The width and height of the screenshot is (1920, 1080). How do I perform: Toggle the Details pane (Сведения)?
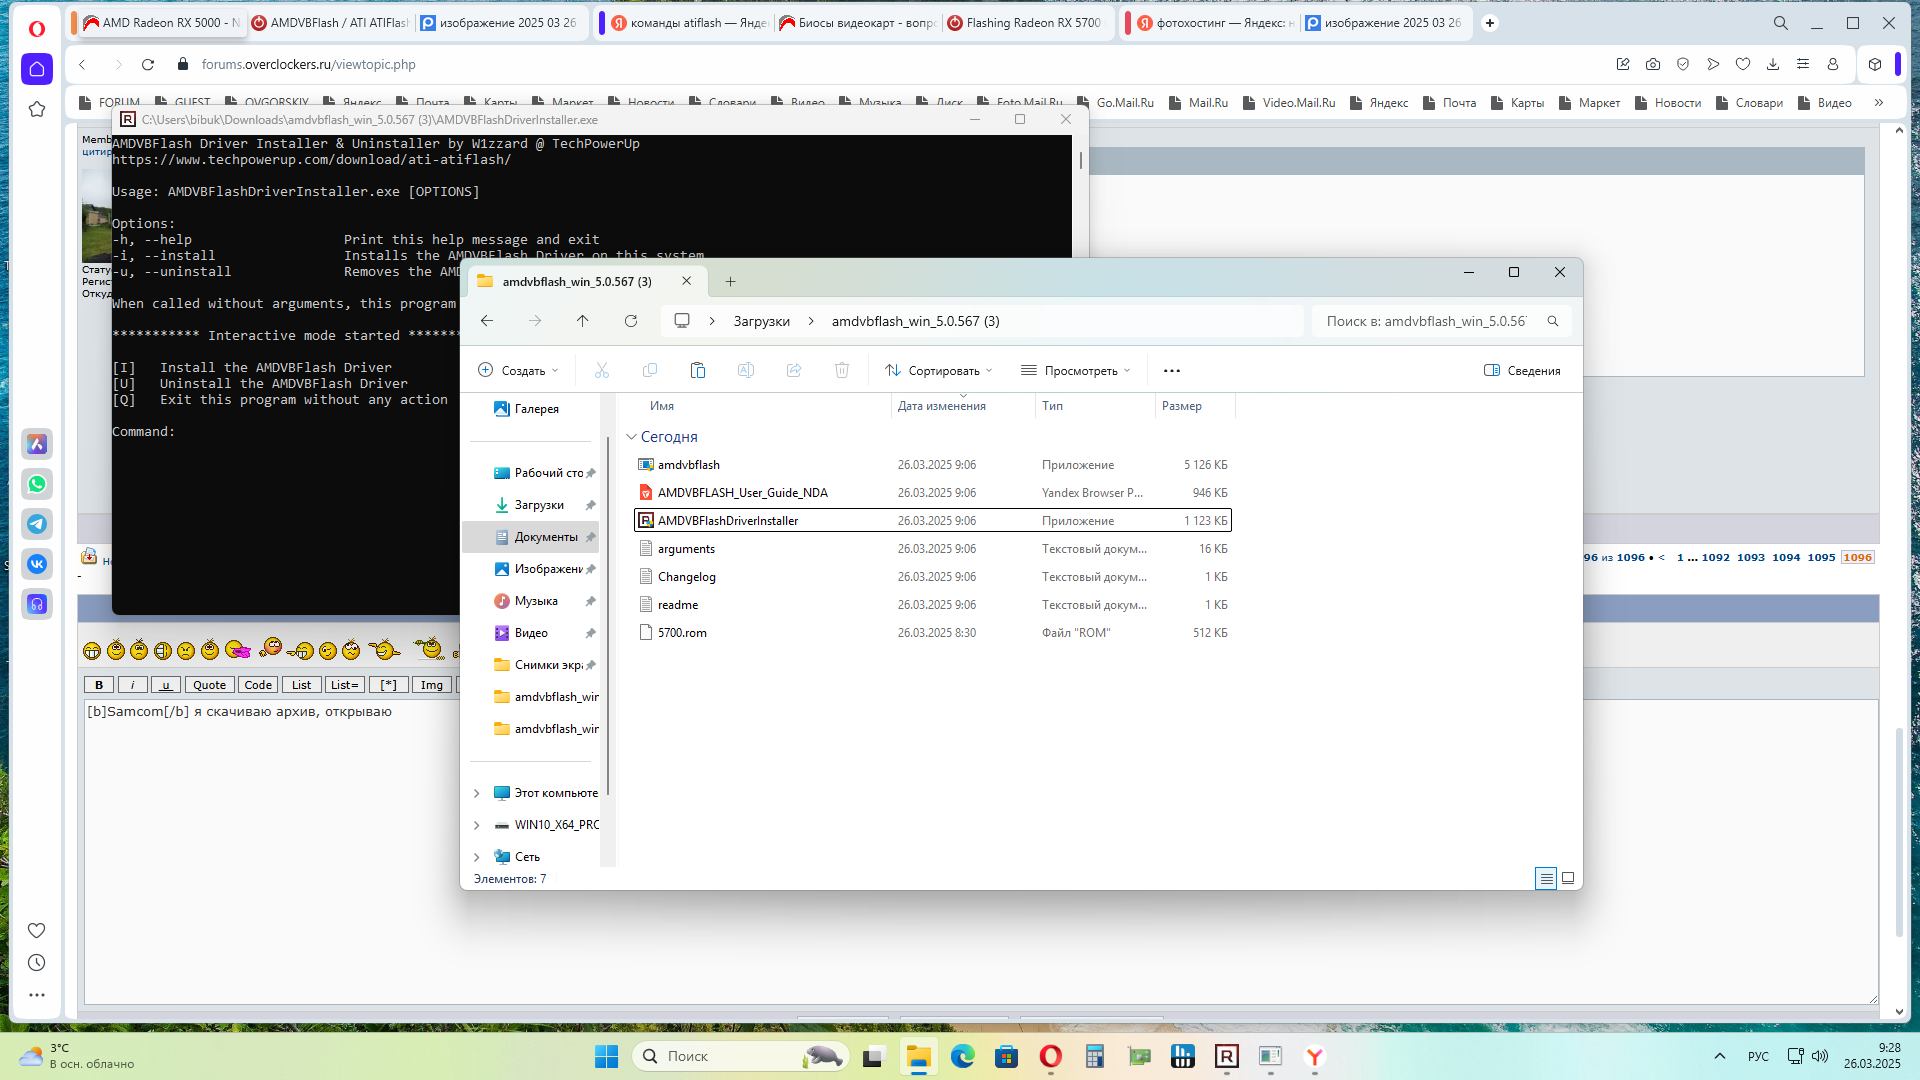coord(1522,370)
